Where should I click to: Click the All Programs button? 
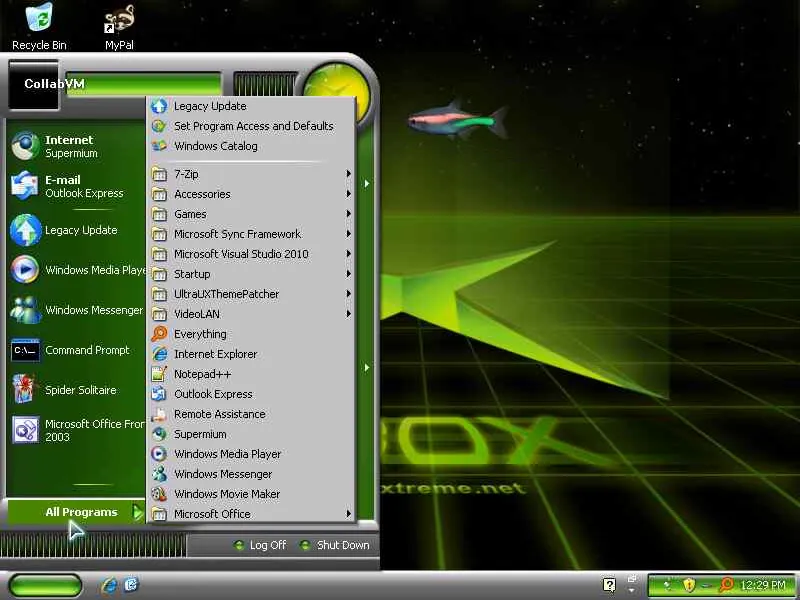77,512
